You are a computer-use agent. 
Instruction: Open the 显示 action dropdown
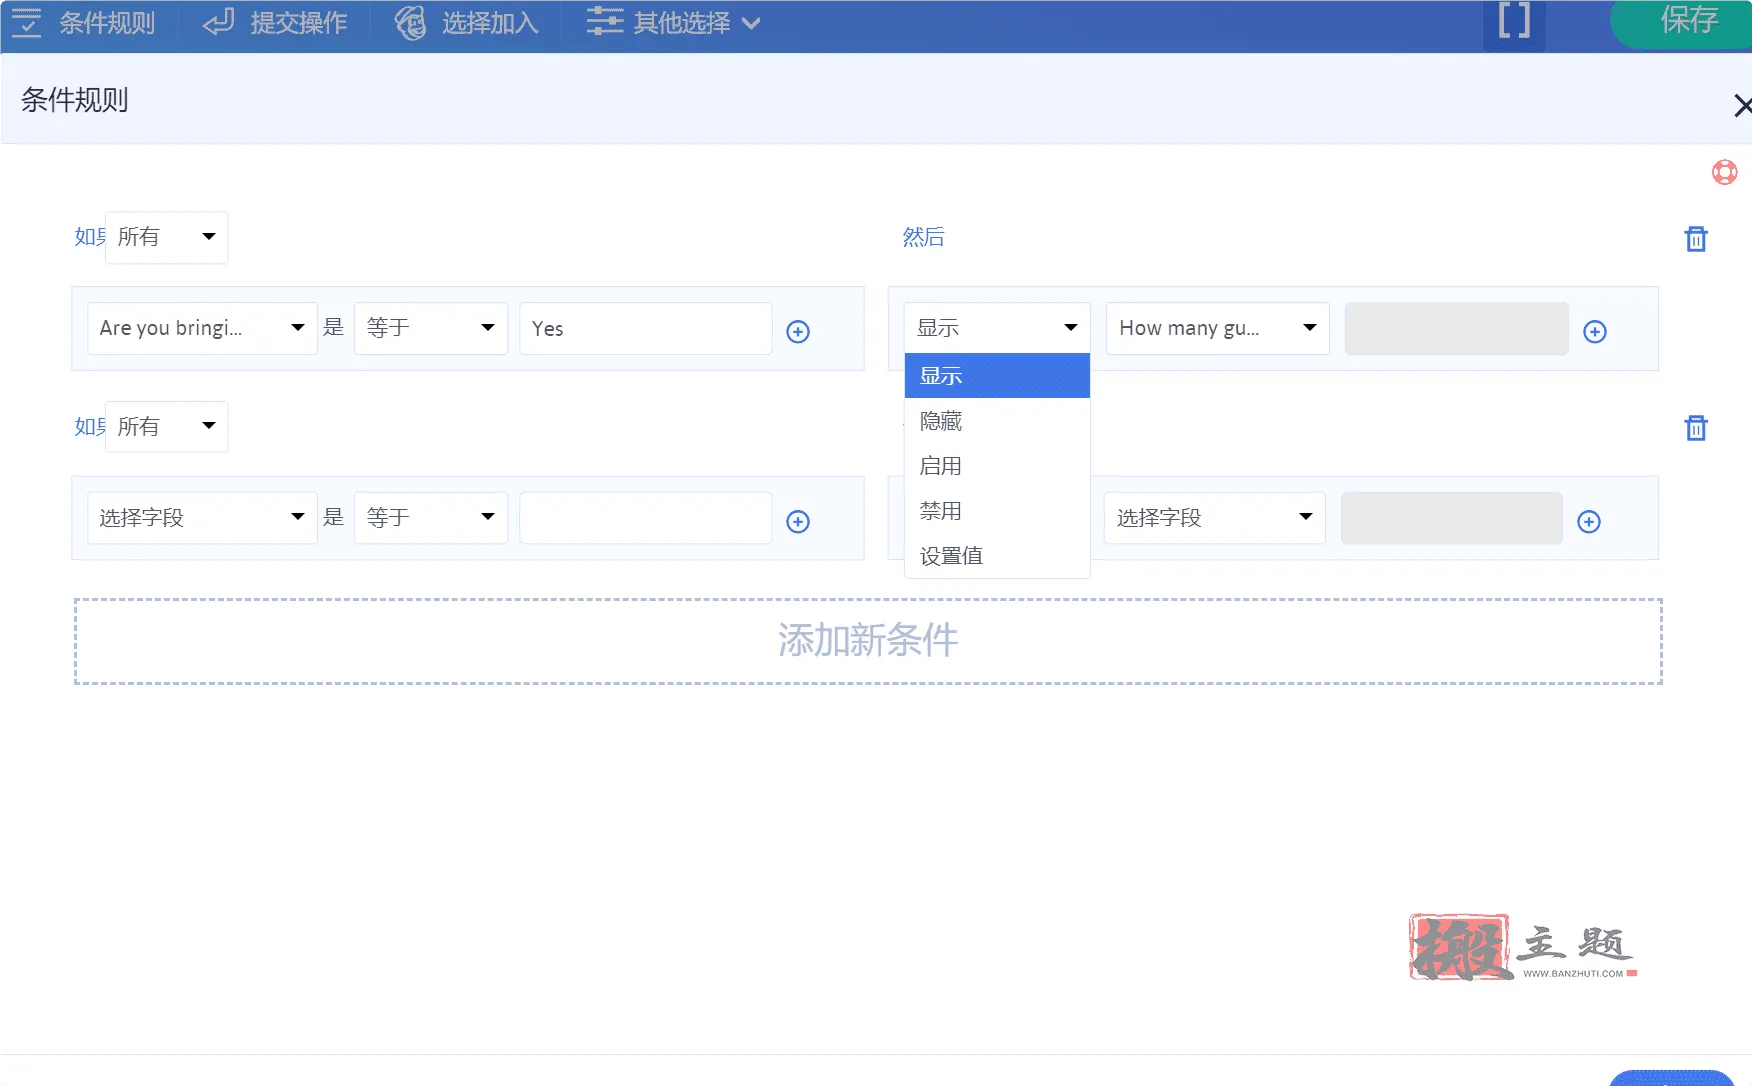tap(997, 328)
